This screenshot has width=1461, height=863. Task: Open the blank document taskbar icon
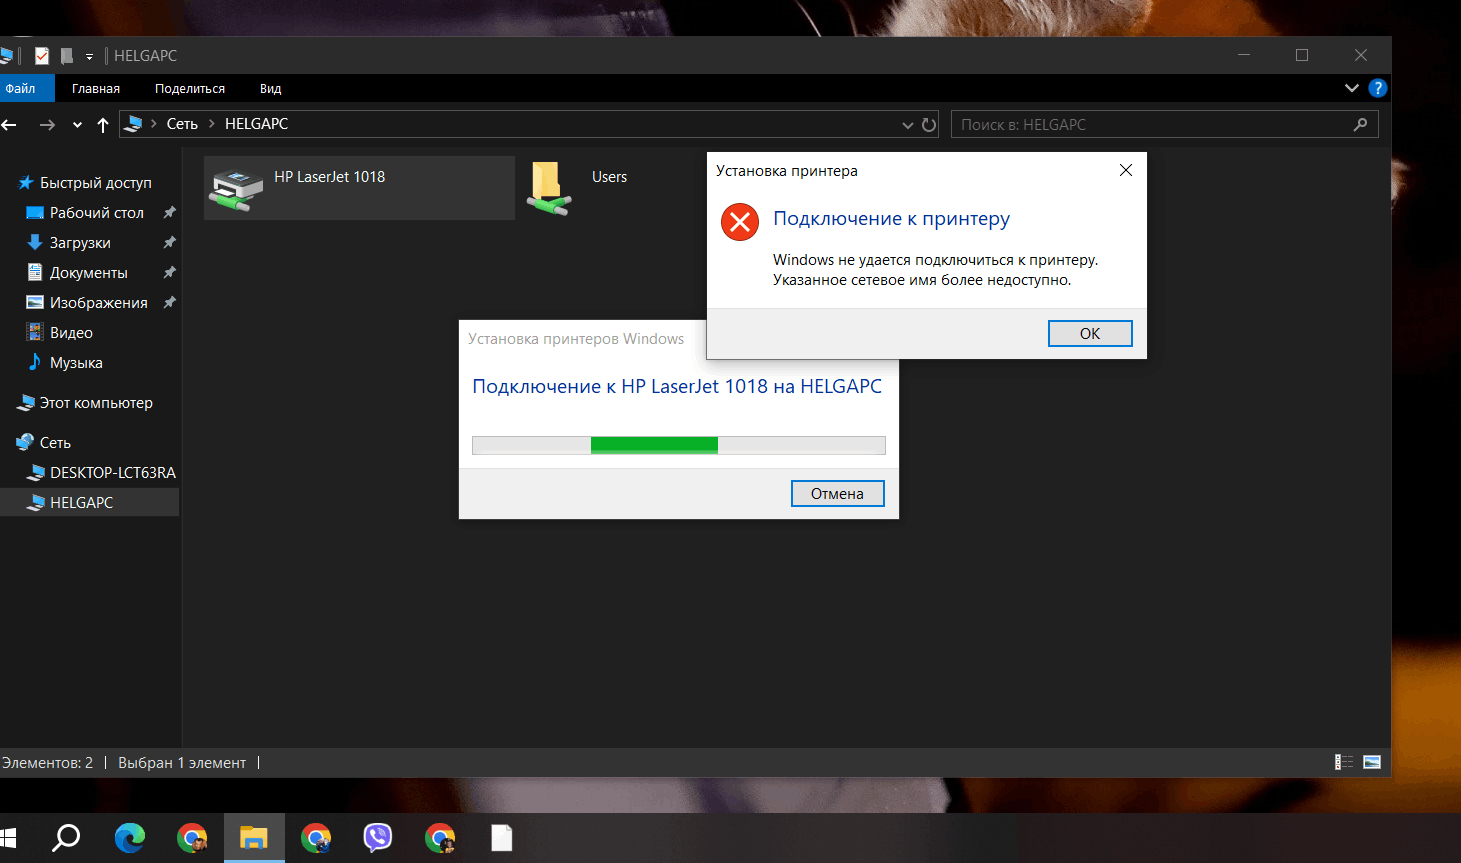[501, 838]
